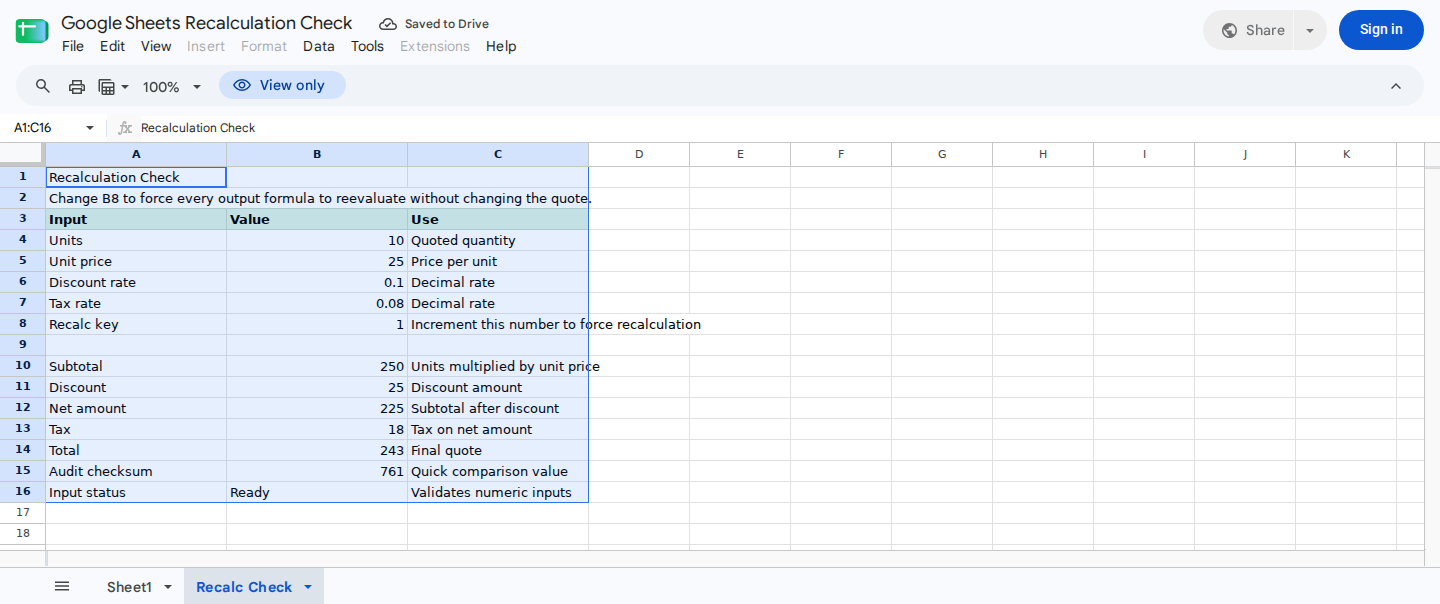Click the Audit checksum value 761
The height and width of the screenshot is (604, 1440).
click(x=317, y=471)
